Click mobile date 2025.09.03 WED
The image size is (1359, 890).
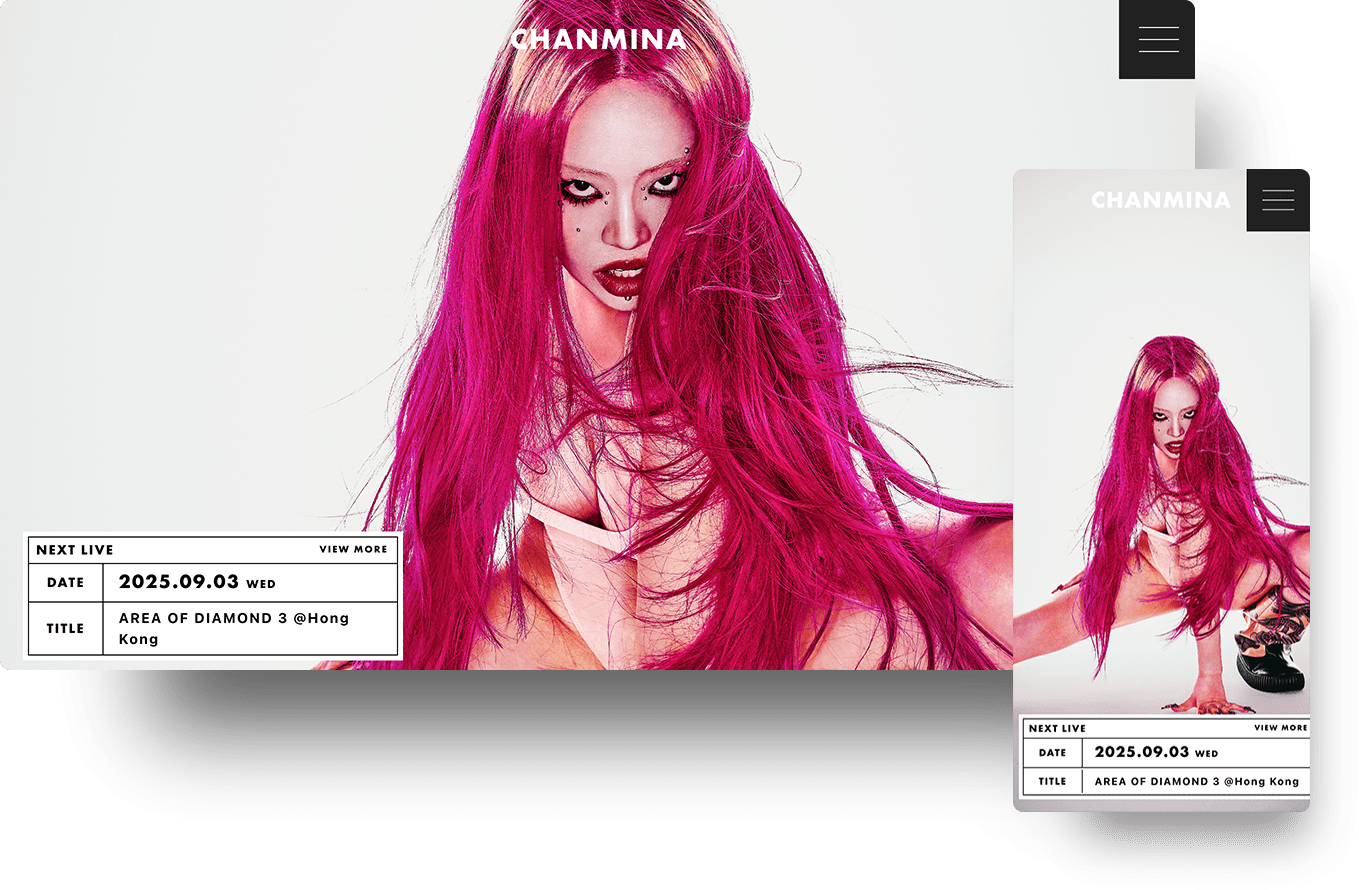[x=1156, y=752]
